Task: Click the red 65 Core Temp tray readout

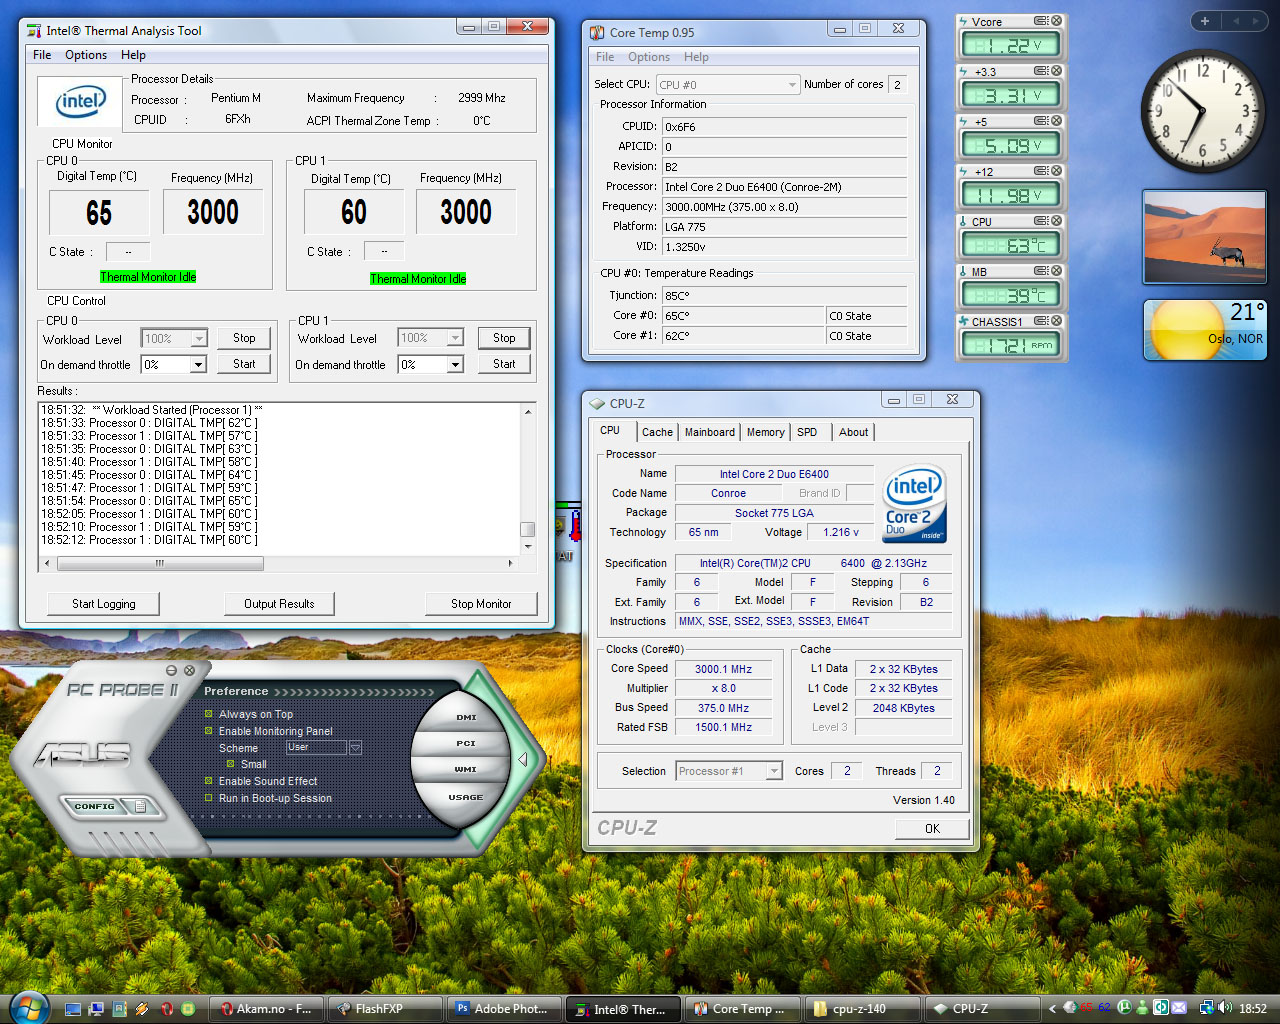Action: [x=1087, y=1008]
